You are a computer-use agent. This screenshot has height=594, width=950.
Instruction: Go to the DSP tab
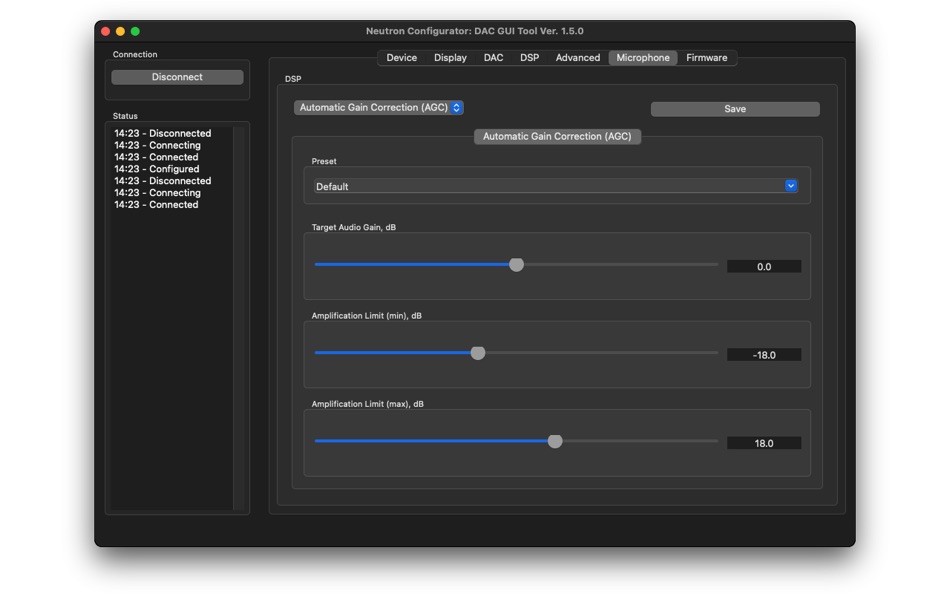(529, 58)
